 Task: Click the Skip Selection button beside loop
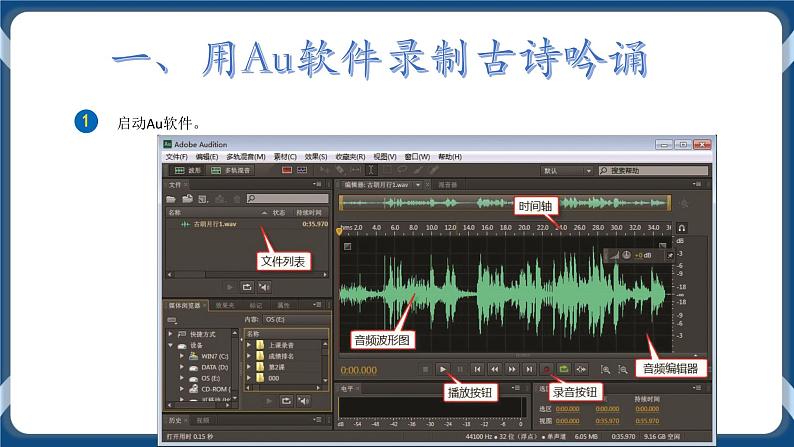coord(581,370)
